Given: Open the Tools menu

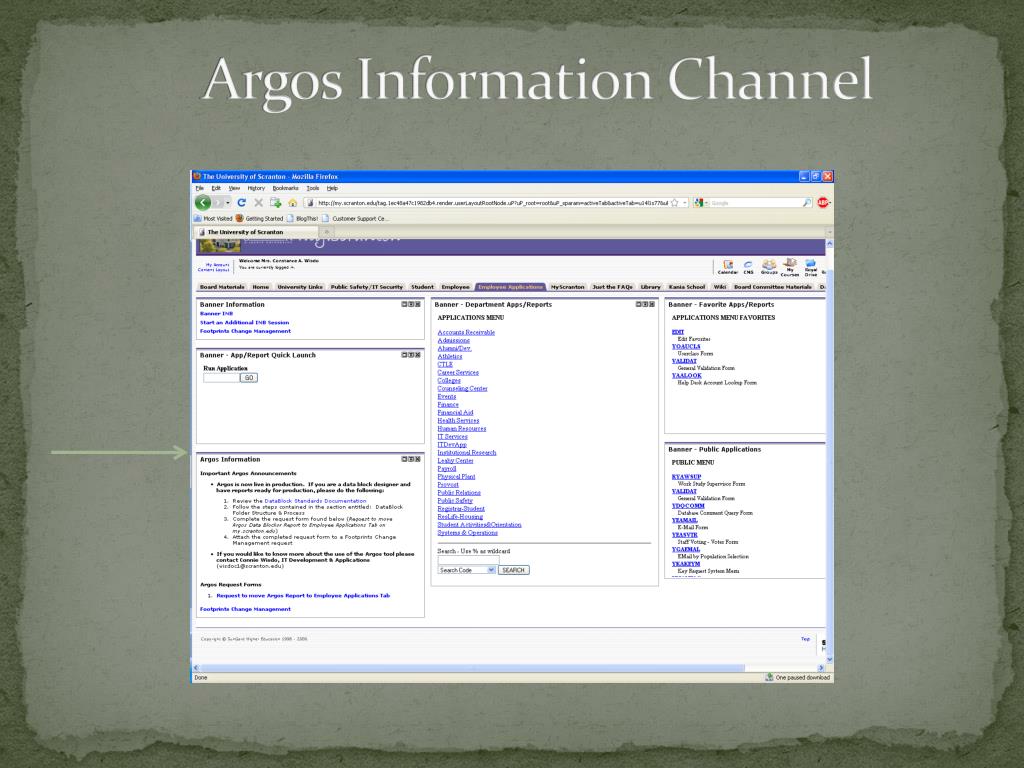Looking at the screenshot, I should pos(313,188).
